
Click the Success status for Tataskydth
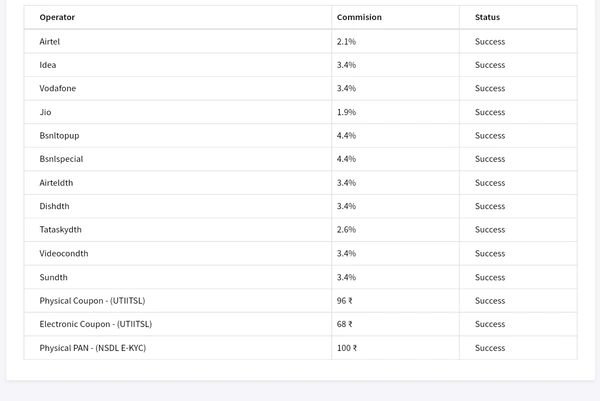click(x=490, y=230)
